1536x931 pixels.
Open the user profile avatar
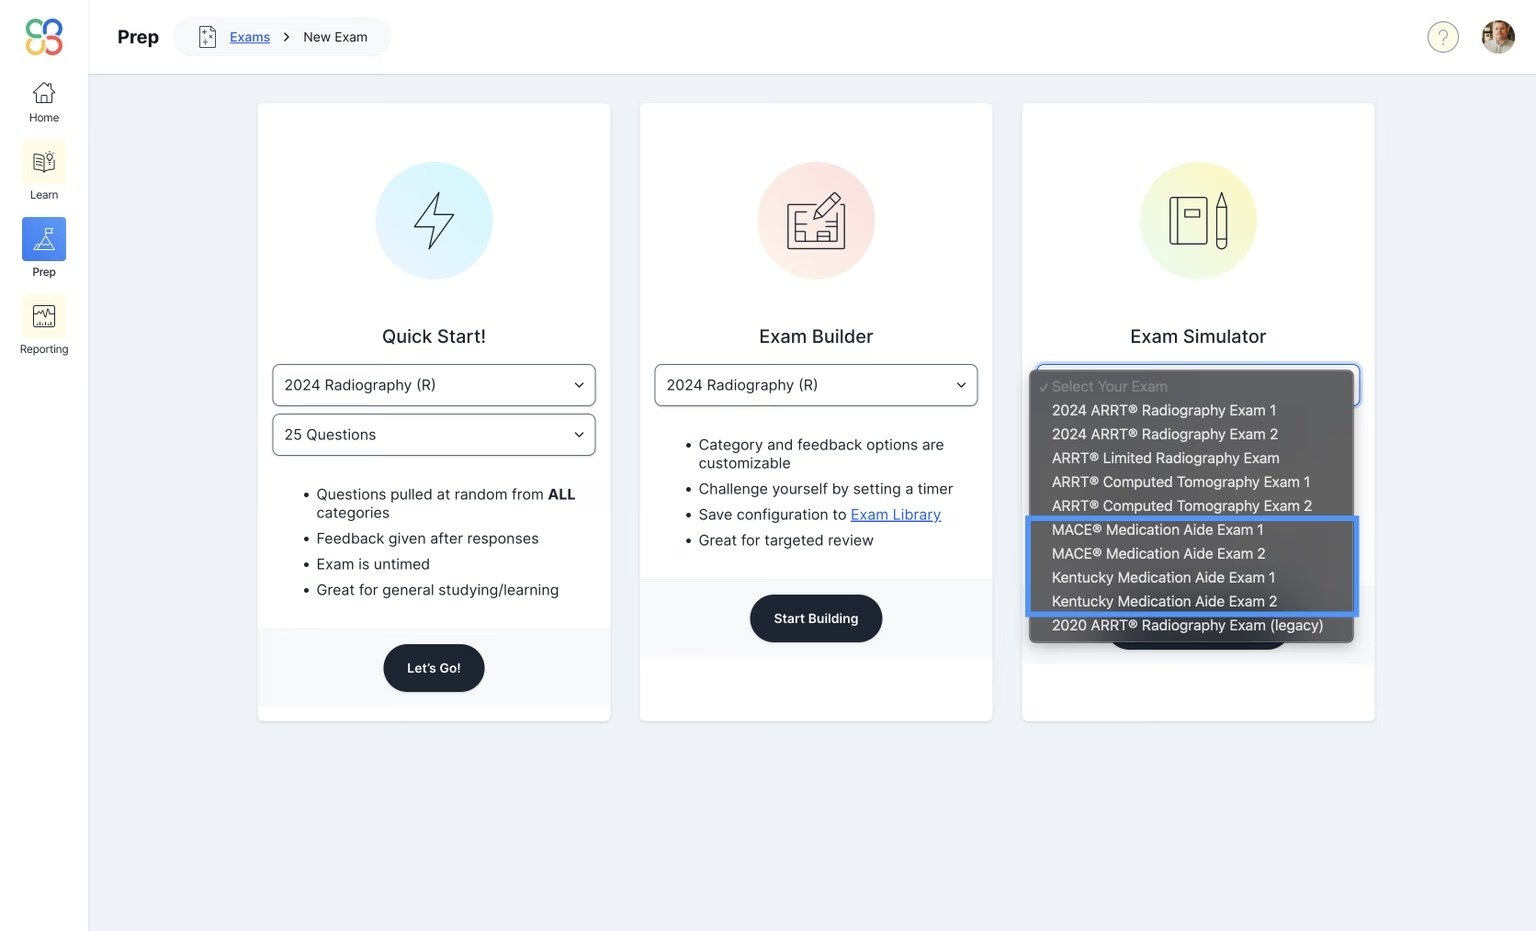click(1497, 36)
